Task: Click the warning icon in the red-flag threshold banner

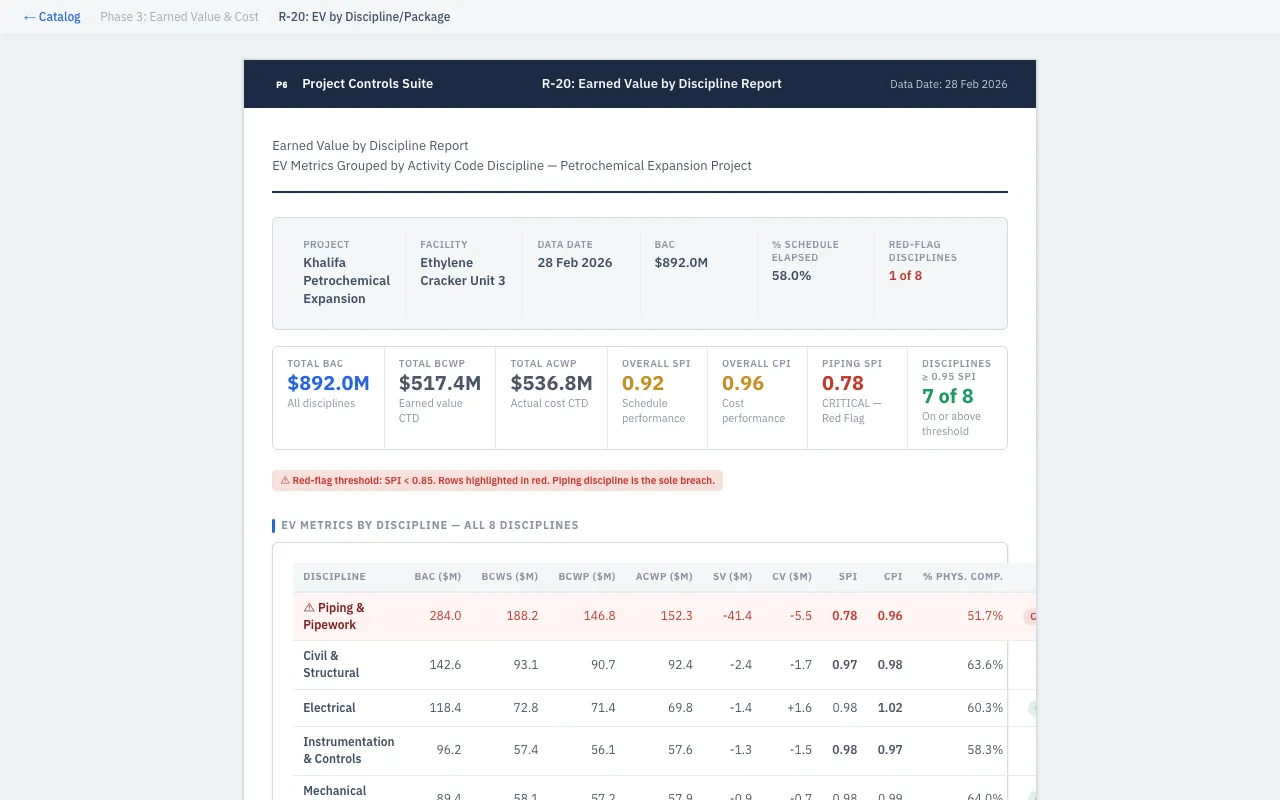Action: (285, 481)
